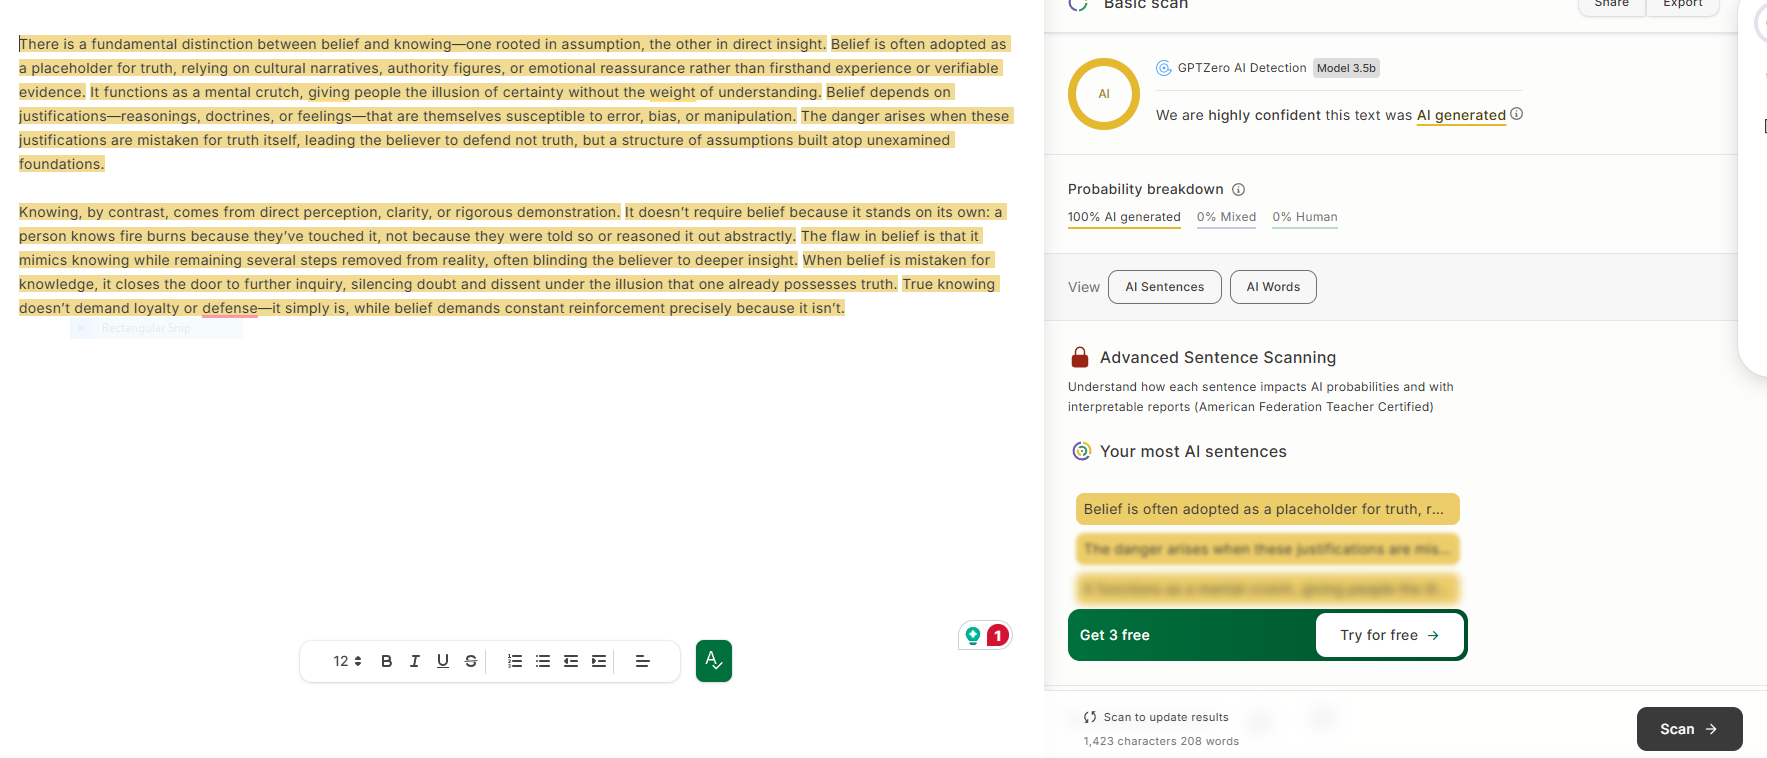
Task: Click the Advanced Sentence Scanning heading
Action: tap(1218, 357)
